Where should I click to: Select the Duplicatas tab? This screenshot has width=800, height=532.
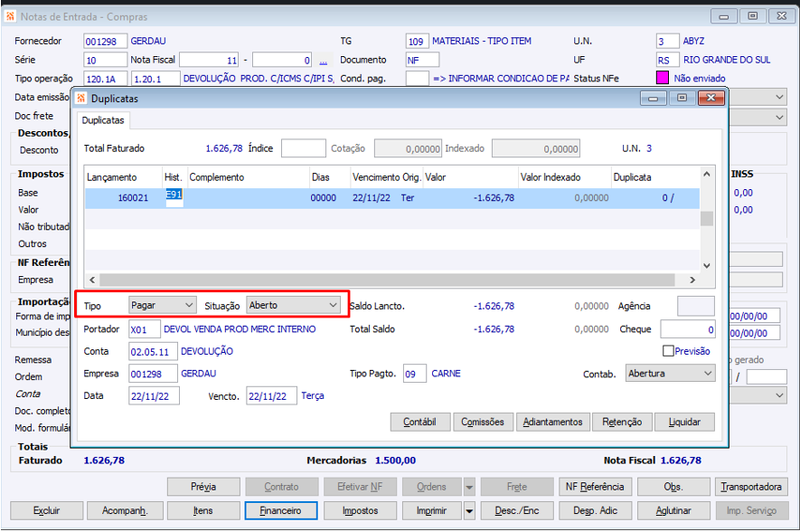tap(103, 120)
